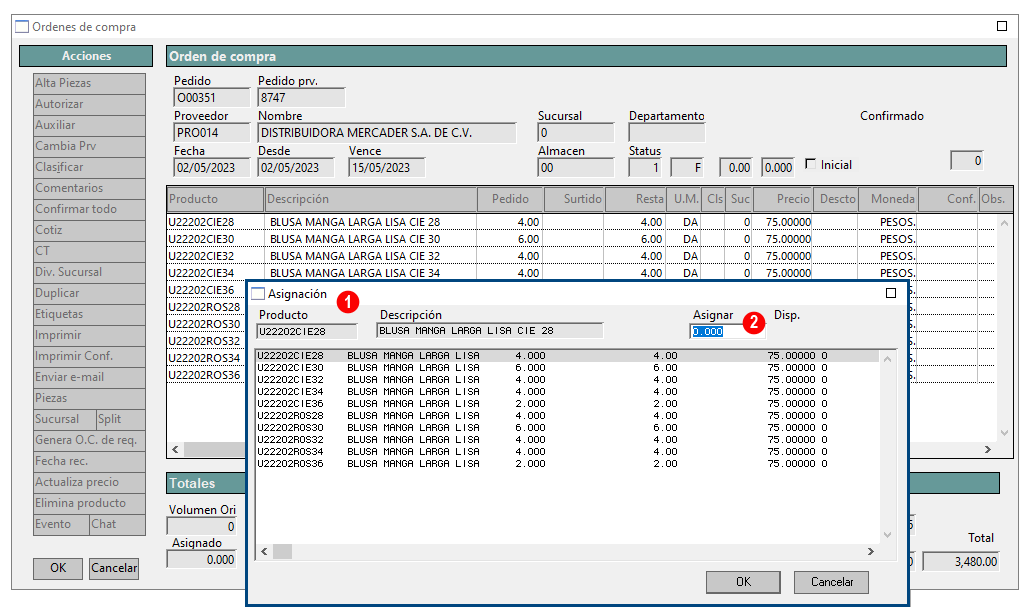The height and width of the screenshot is (616, 1029).
Task: Select row U22202ROS32 in the Asignación list
Action: pyautogui.click(x=567, y=440)
